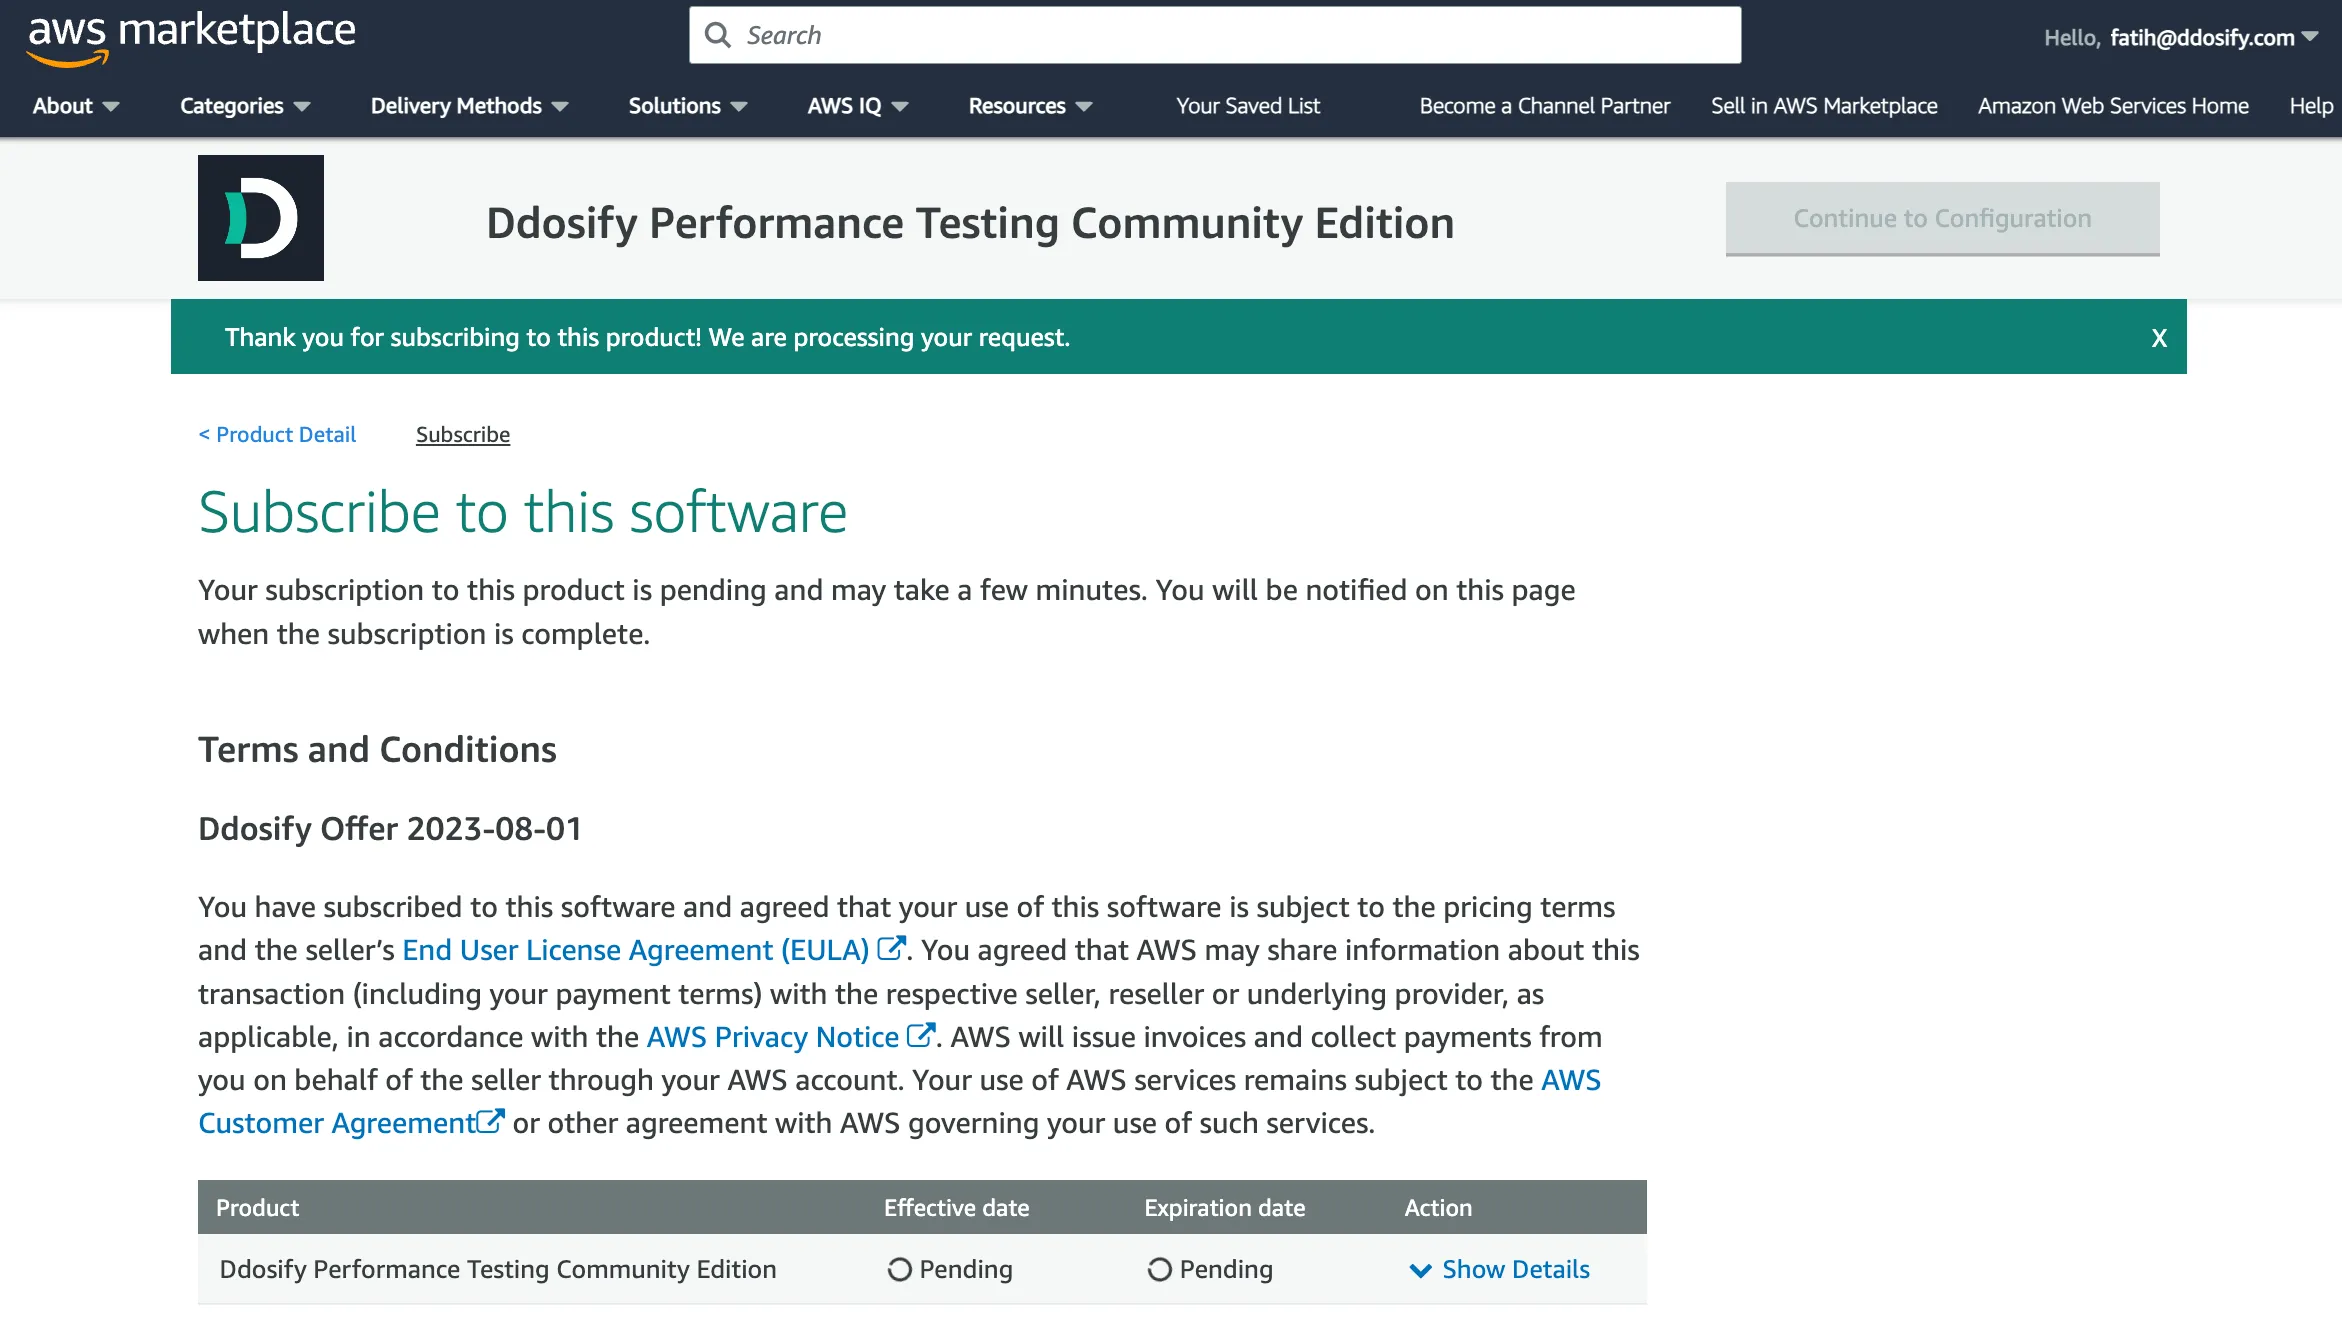Click the Expiration date pending spinner
The height and width of the screenshot is (1338, 2342).
pyautogui.click(x=1159, y=1269)
